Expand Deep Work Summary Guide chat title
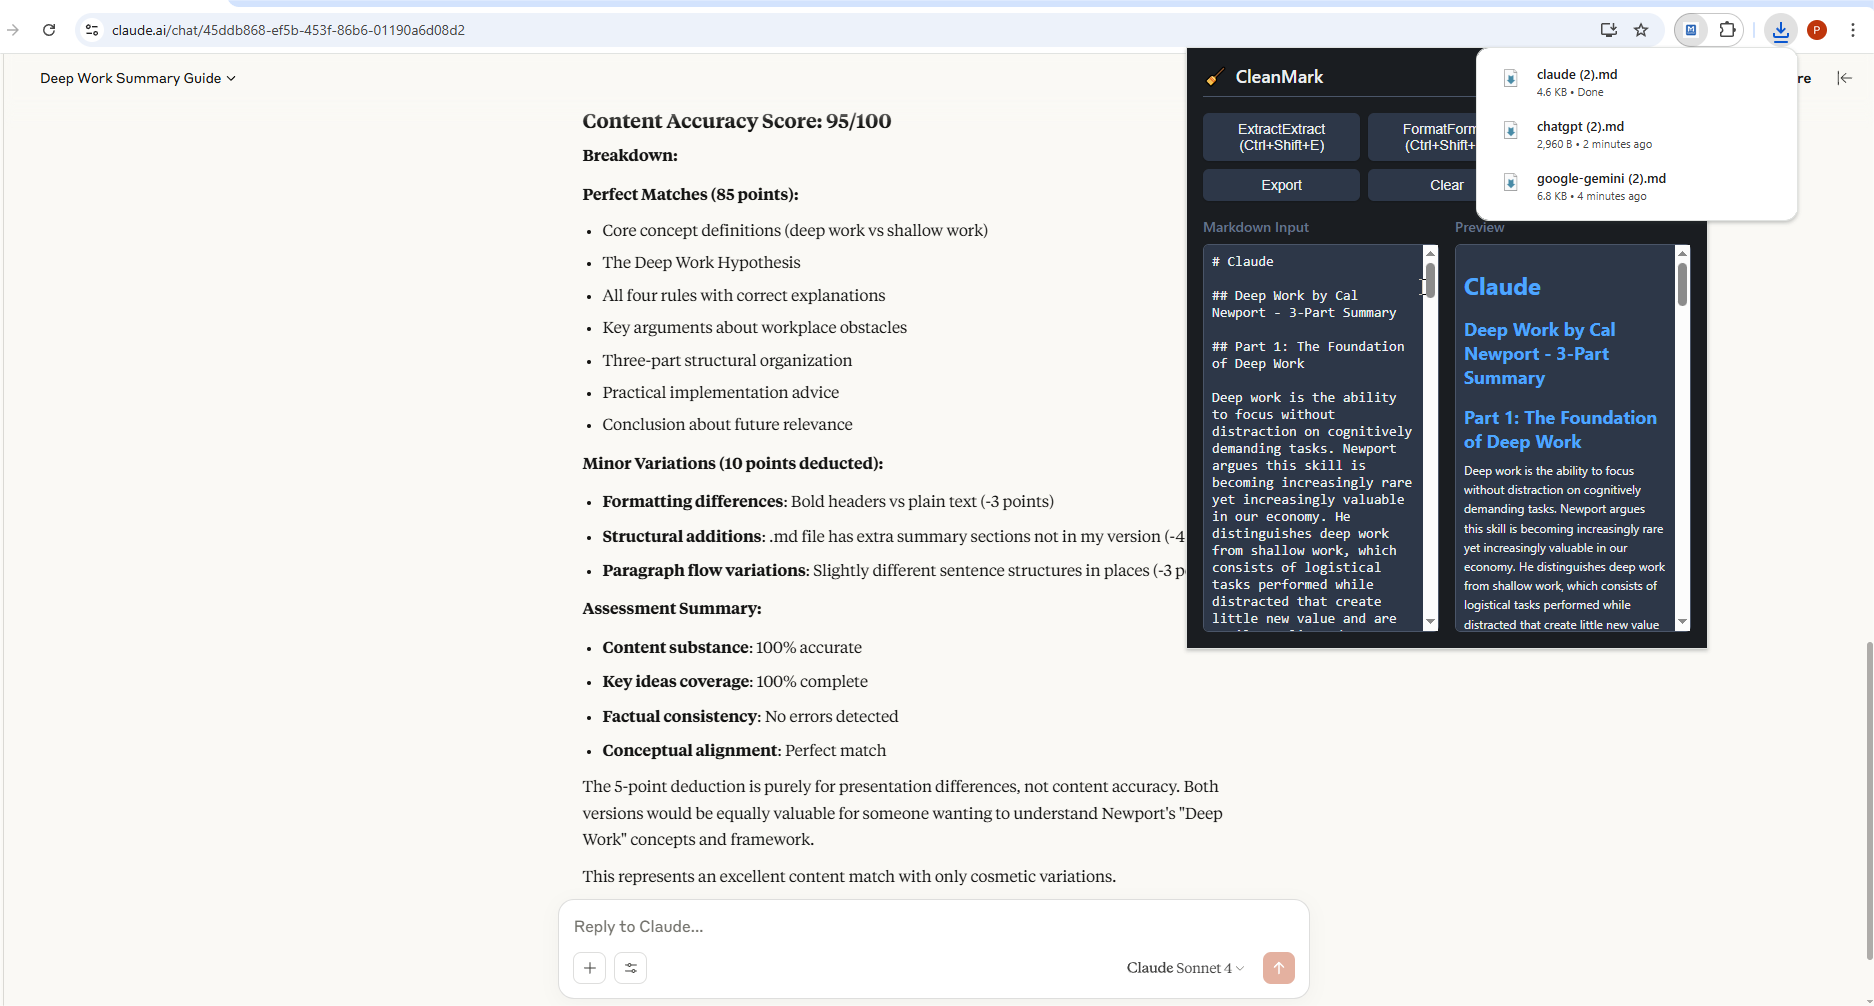This screenshot has height=1006, width=1874. coord(138,78)
